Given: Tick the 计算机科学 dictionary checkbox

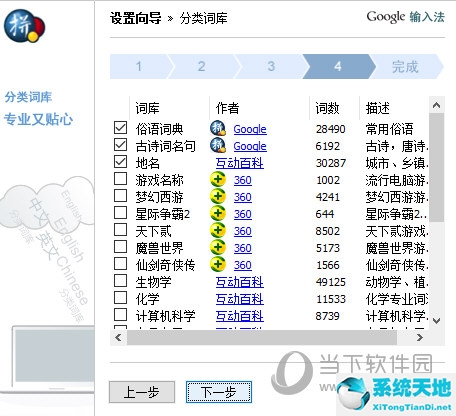Looking at the screenshot, I should tap(120, 314).
